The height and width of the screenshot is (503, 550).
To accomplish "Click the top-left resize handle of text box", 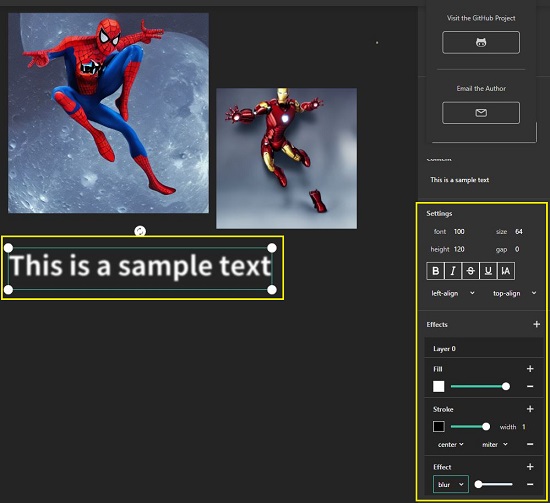I will (8, 248).
